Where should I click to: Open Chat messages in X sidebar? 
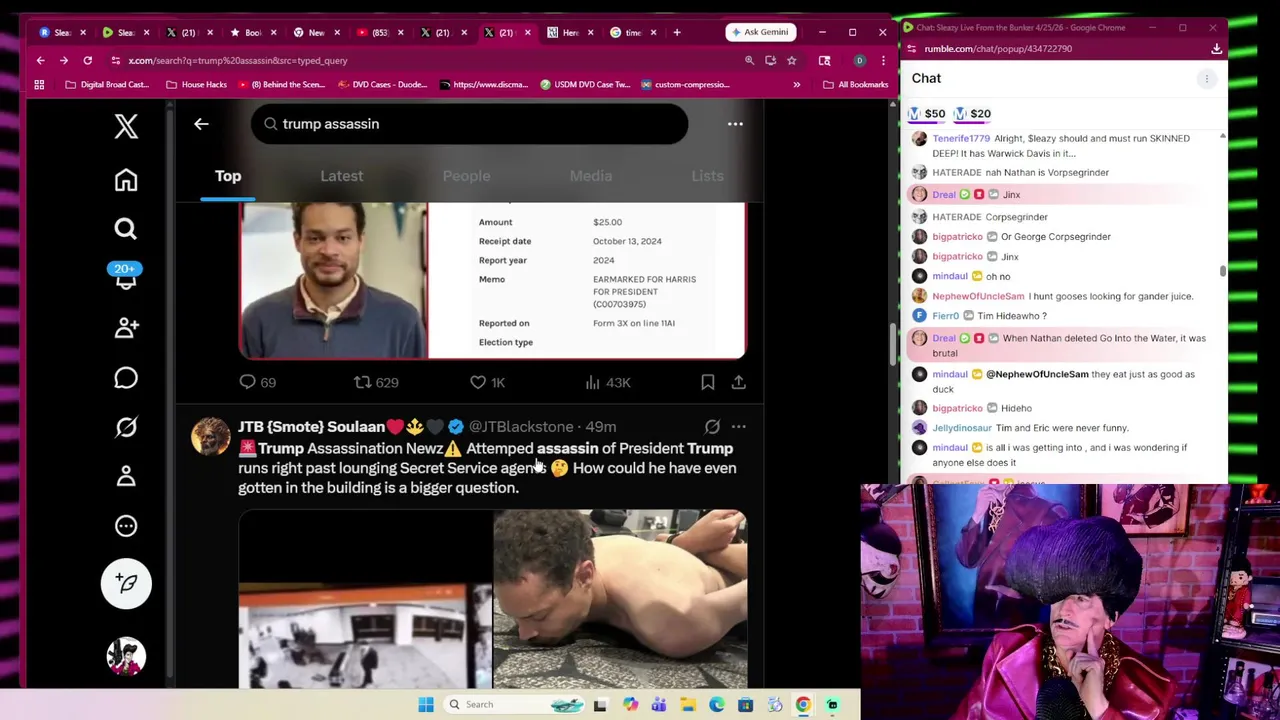pyautogui.click(x=126, y=378)
